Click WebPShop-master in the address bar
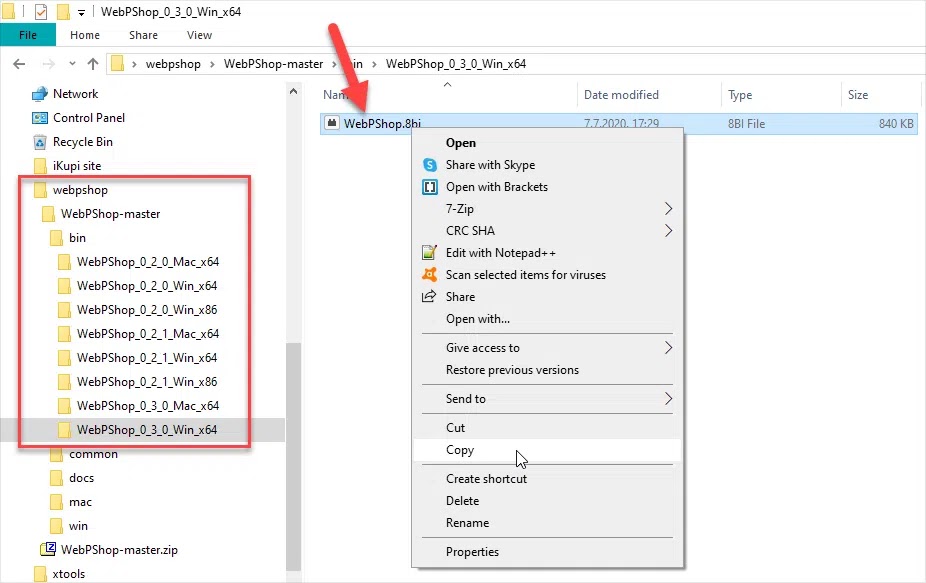 273,64
